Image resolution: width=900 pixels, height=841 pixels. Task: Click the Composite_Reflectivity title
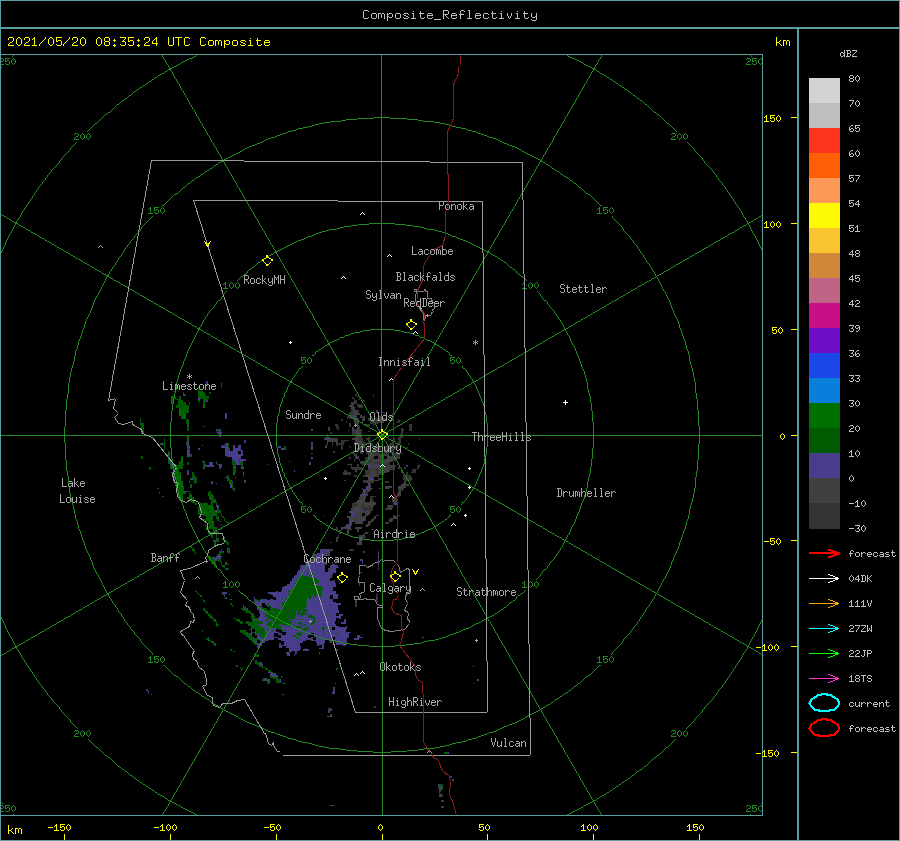450,15
